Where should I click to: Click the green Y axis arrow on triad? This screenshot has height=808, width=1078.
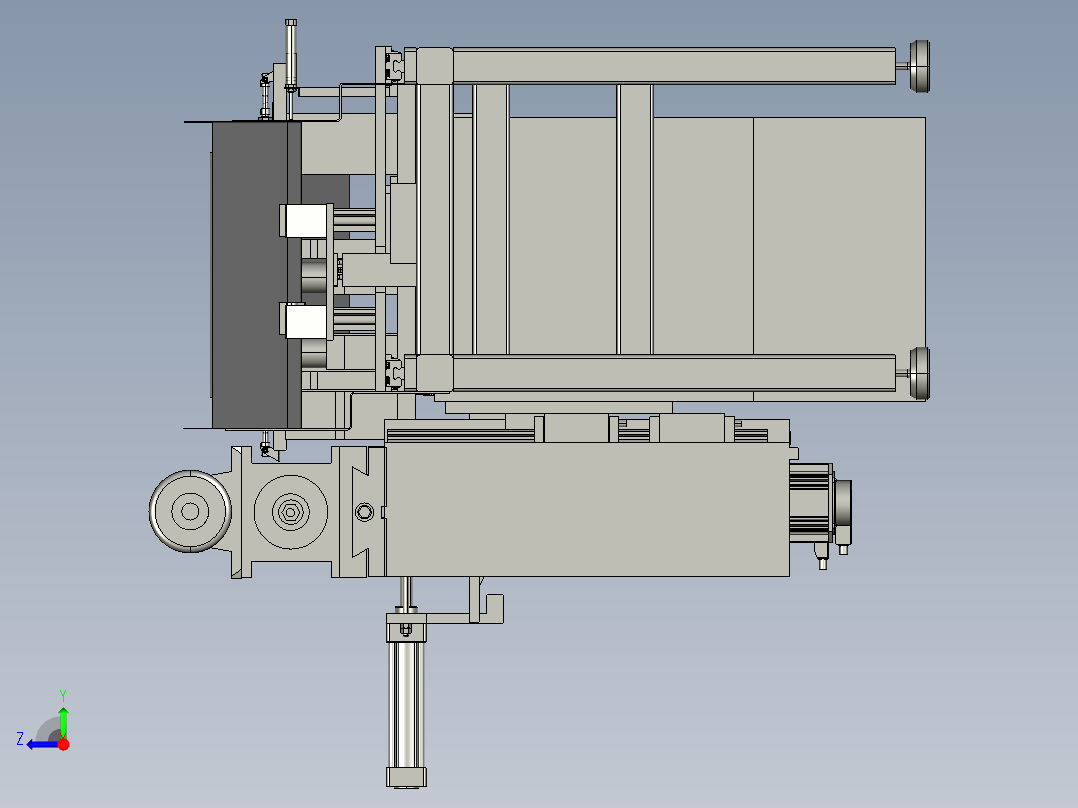pyautogui.click(x=63, y=721)
